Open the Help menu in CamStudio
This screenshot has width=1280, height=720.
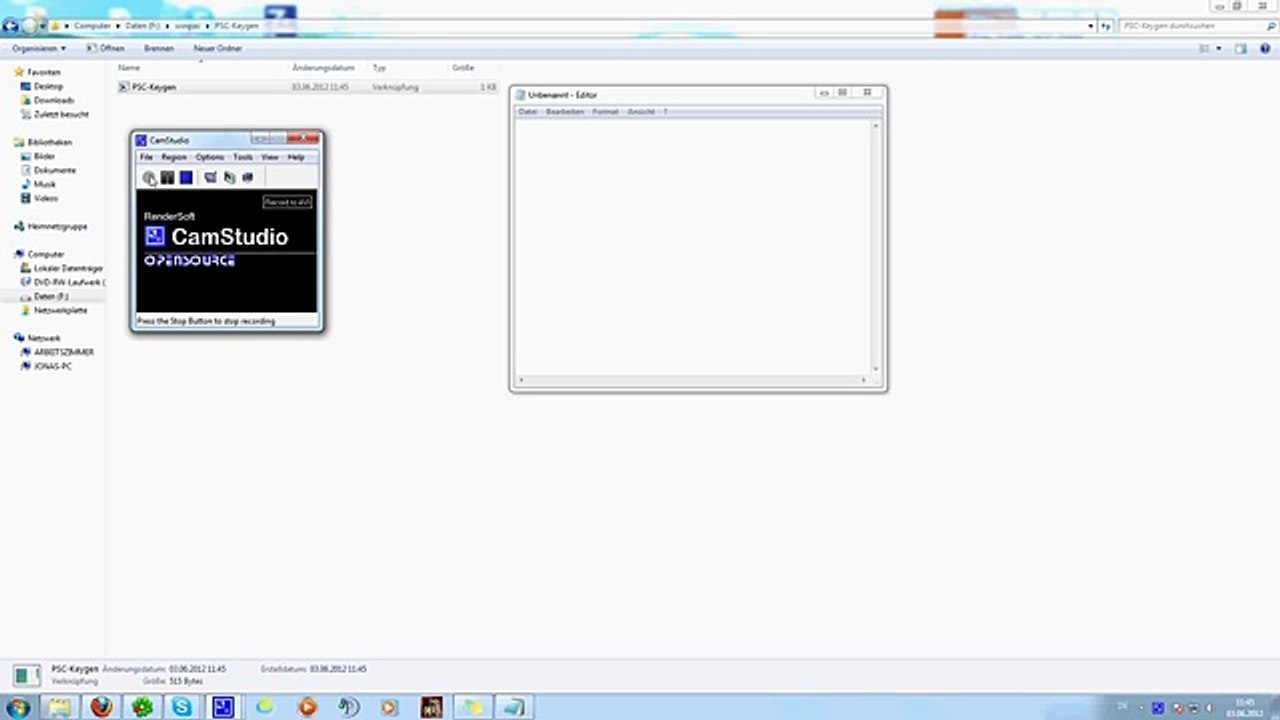pos(296,157)
